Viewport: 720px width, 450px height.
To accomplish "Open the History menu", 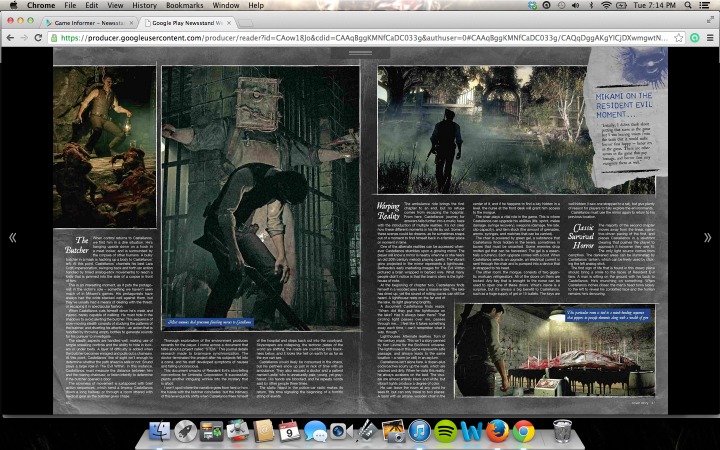I will point(144,5).
